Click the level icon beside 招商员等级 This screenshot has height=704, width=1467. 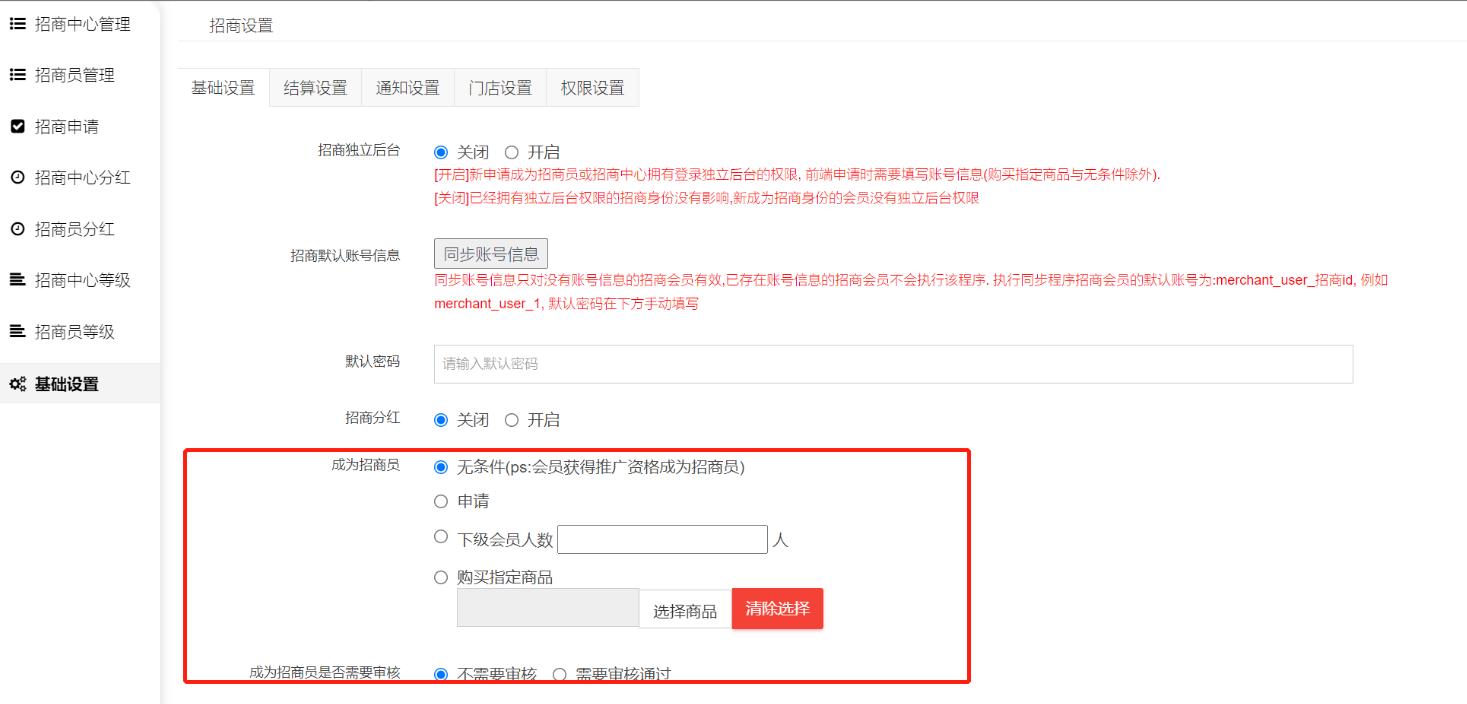(17, 331)
